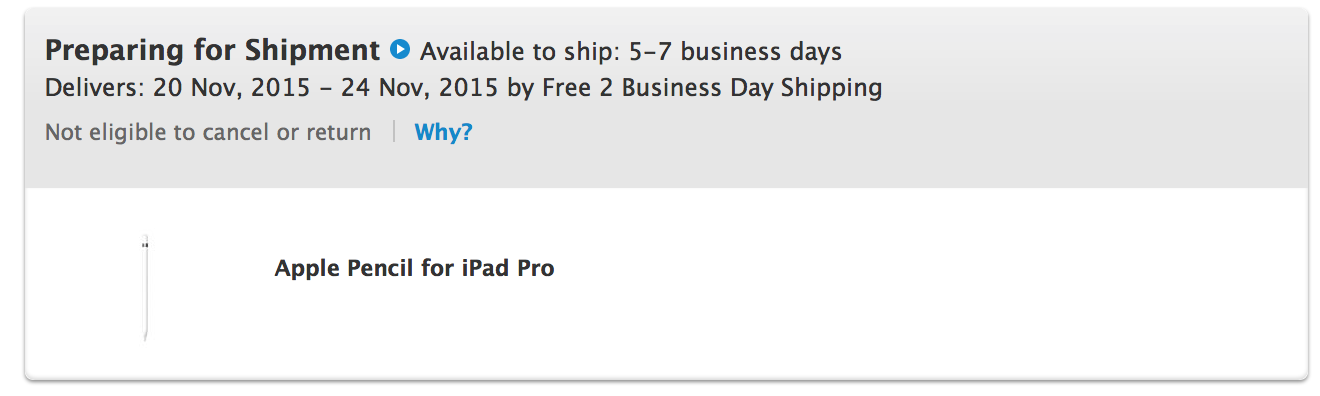
Task: Click the "5-7 business days" estimate text
Action: (735, 51)
